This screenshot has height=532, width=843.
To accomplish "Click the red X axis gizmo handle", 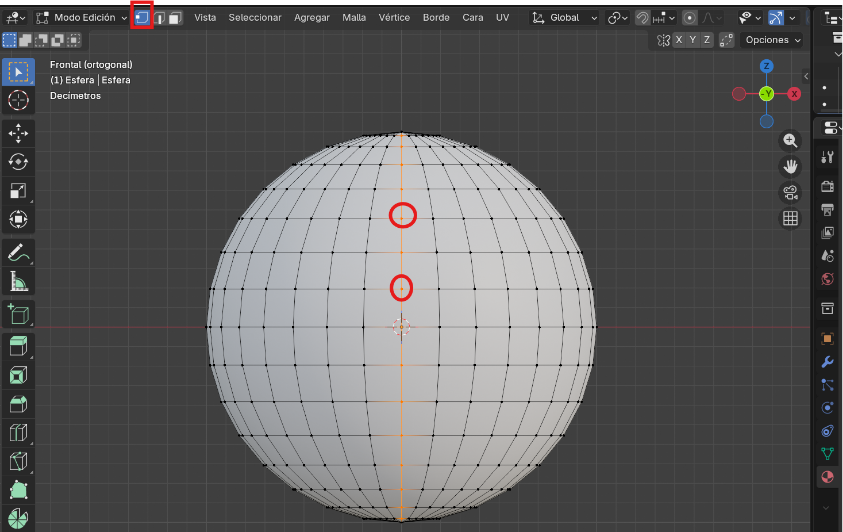I will (x=794, y=94).
